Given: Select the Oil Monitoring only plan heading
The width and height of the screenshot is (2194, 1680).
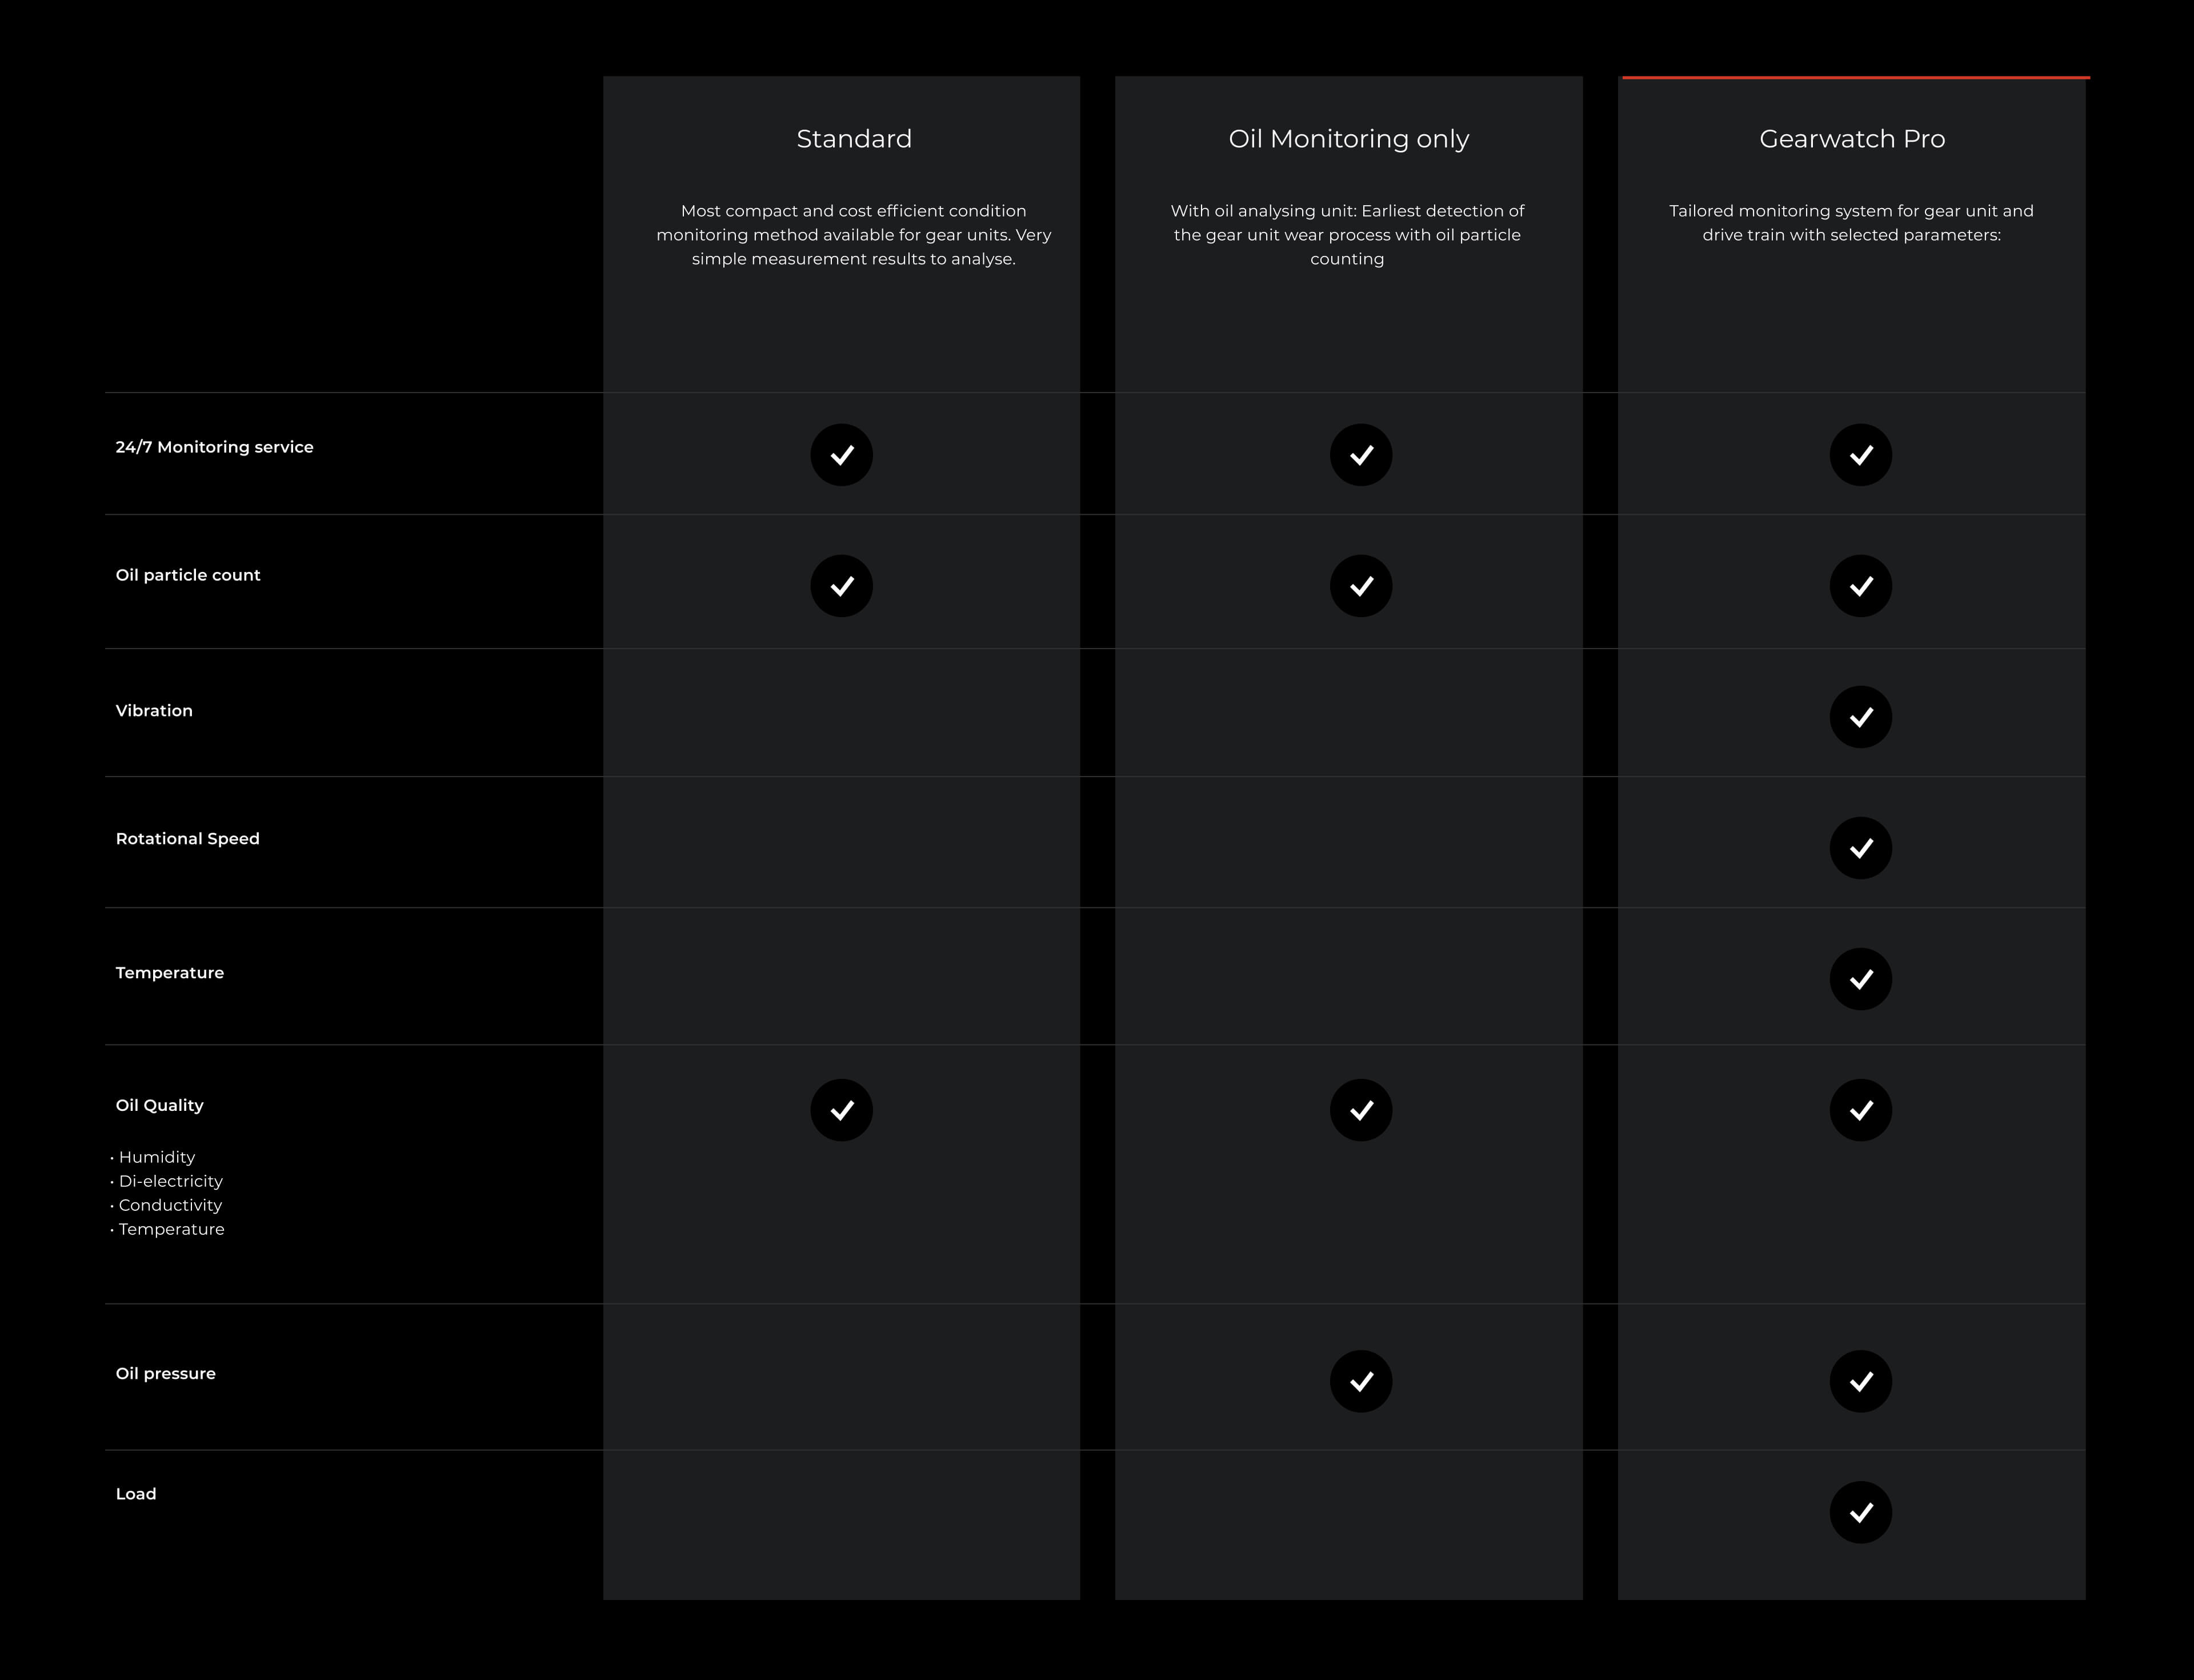Looking at the screenshot, I should point(1349,139).
